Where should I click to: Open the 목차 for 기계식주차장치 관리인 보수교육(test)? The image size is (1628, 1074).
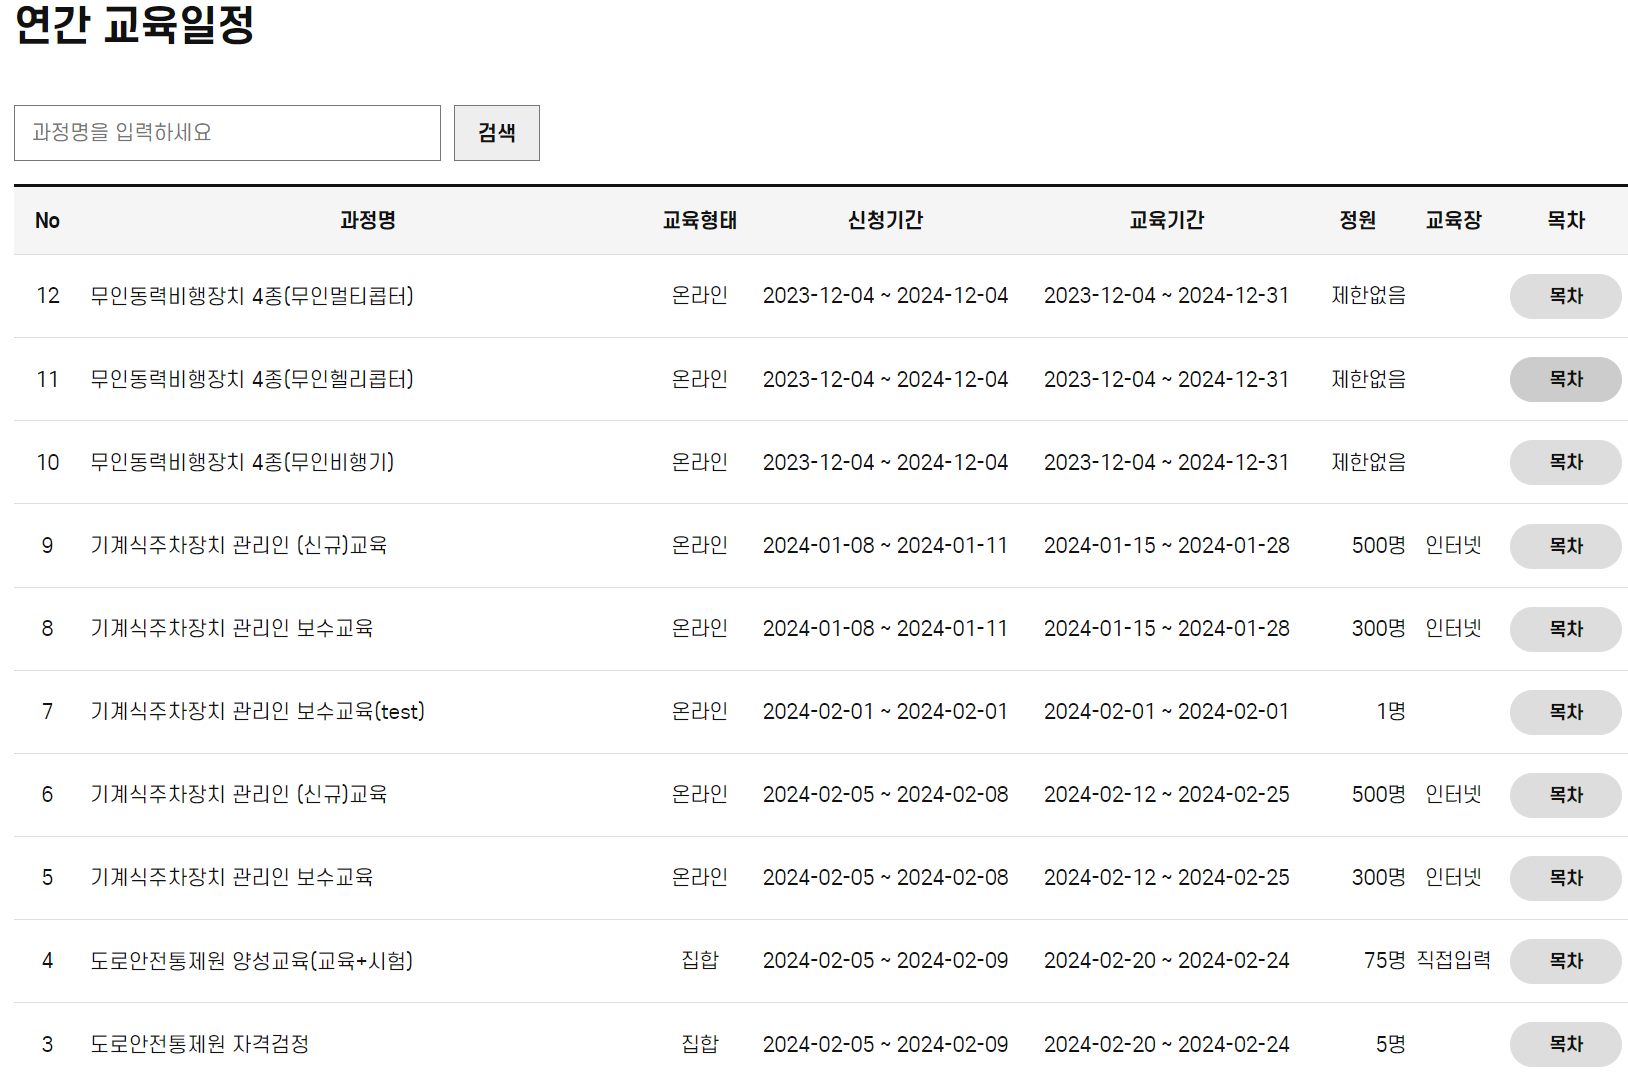[x=1565, y=712]
